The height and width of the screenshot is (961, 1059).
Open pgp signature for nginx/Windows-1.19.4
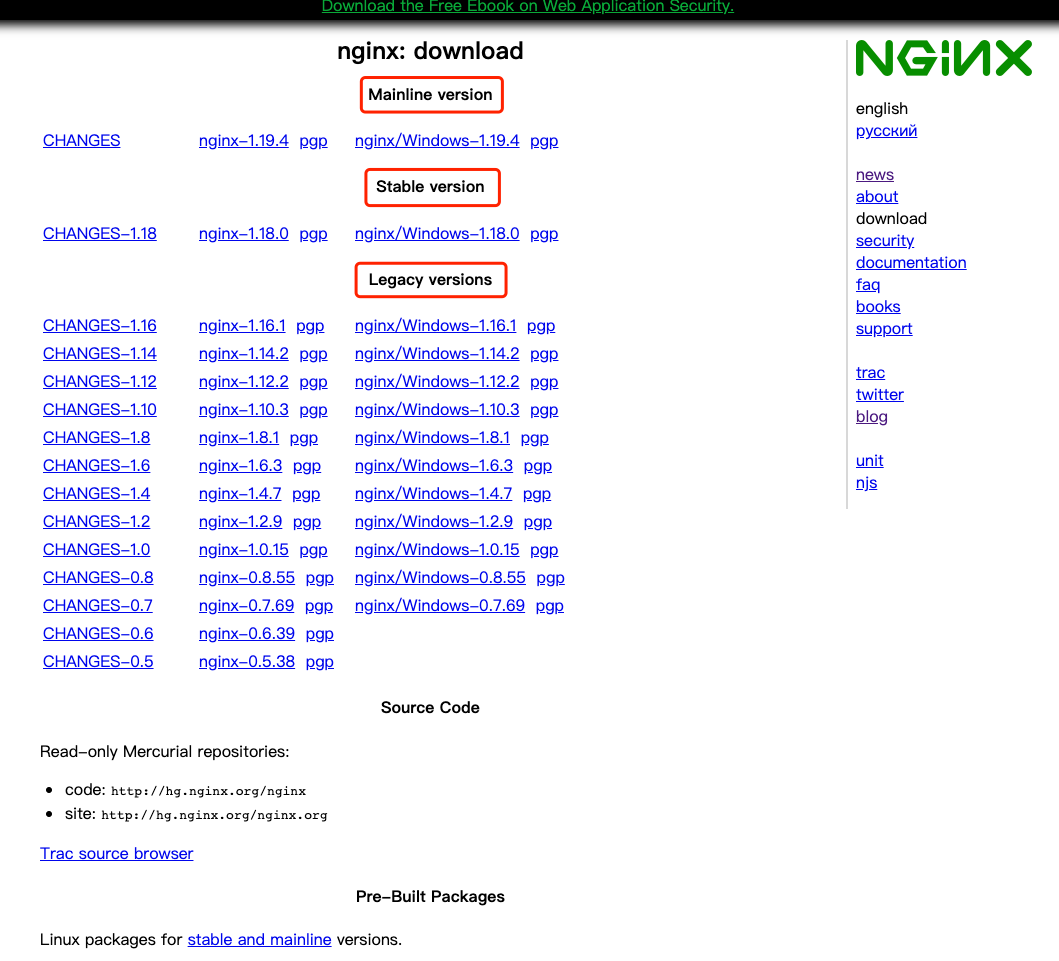coord(544,140)
